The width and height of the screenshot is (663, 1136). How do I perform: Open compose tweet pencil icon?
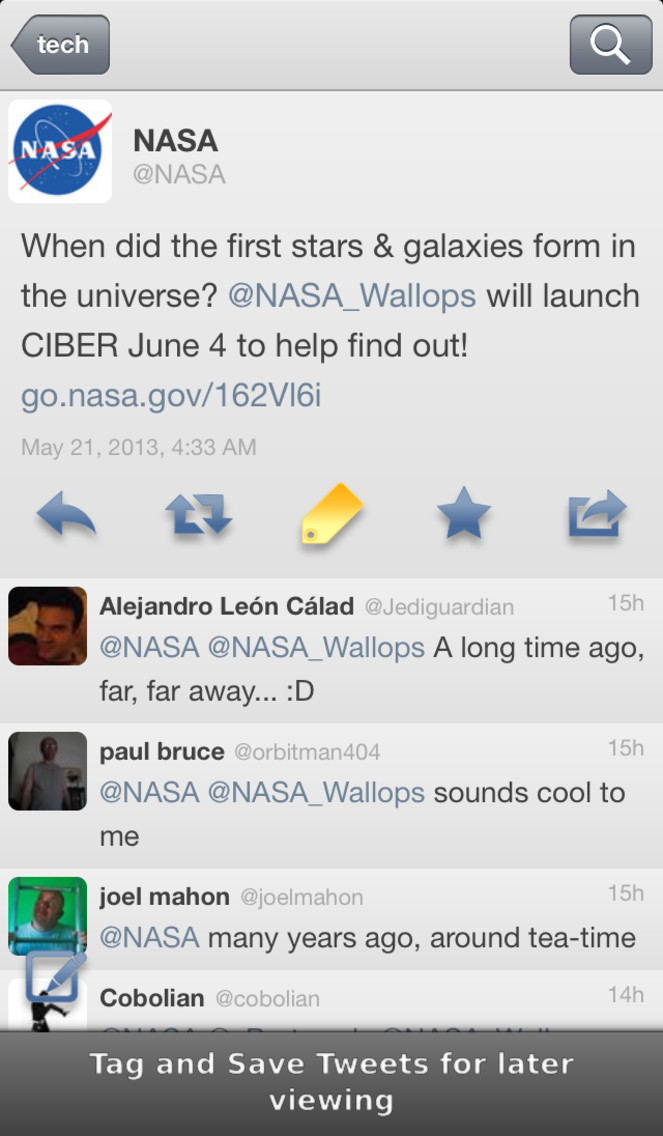point(56,977)
